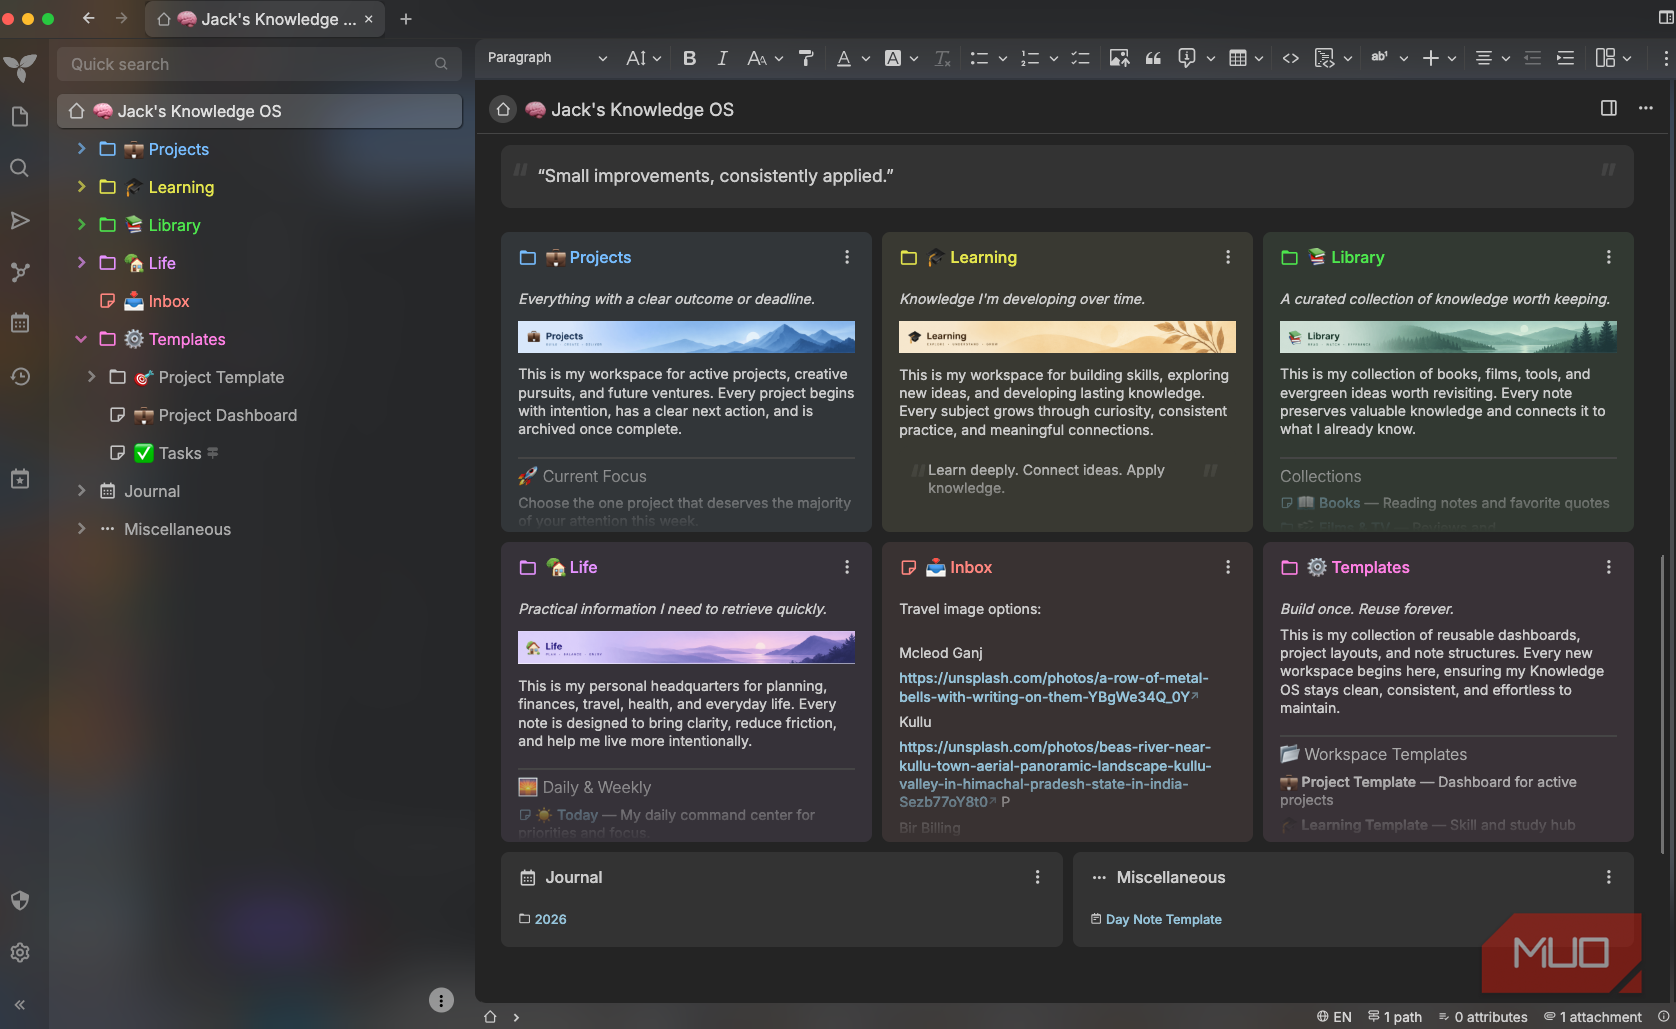Click the jump-to-note arrow launcher
The width and height of the screenshot is (1676, 1029).
pyautogui.click(x=20, y=220)
